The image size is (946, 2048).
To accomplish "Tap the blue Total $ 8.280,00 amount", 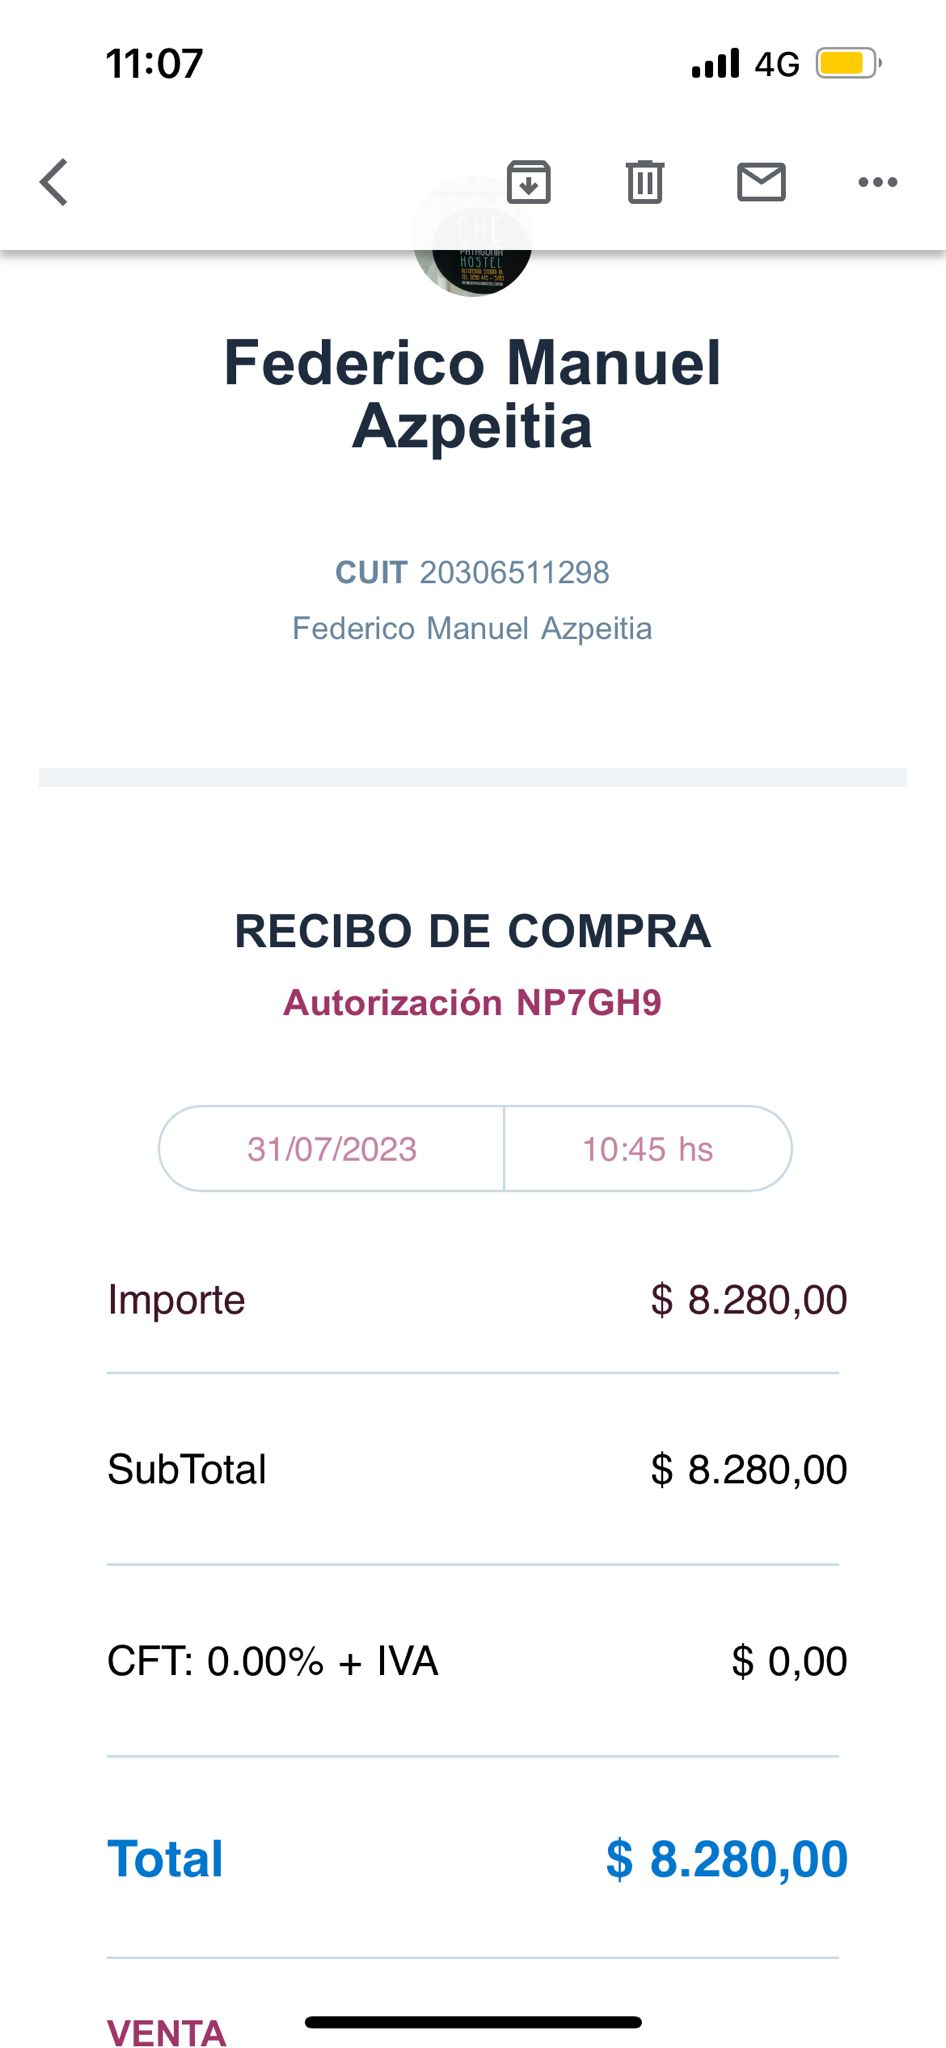I will (x=727, y=1859).
